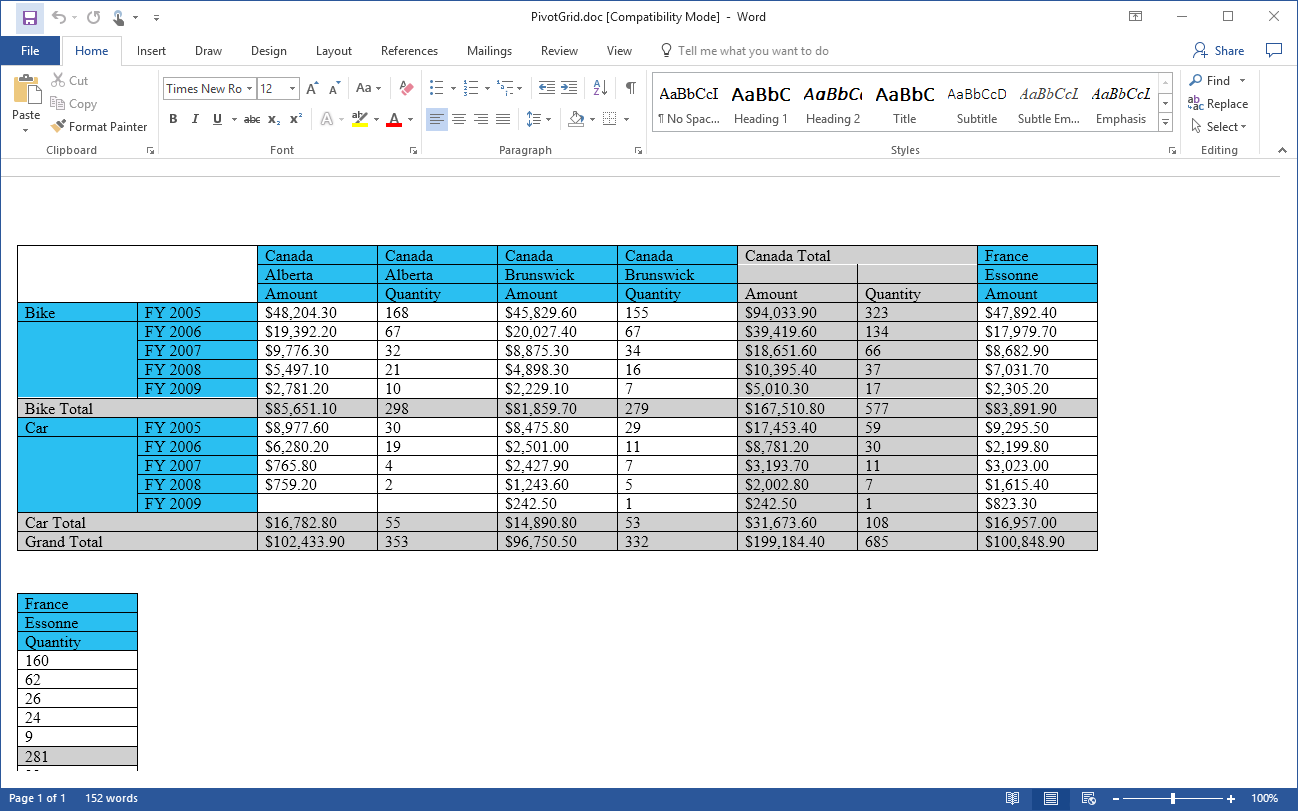Toggle show/hide paragraph marks
1298x811 pixels.
coord(631,88)
